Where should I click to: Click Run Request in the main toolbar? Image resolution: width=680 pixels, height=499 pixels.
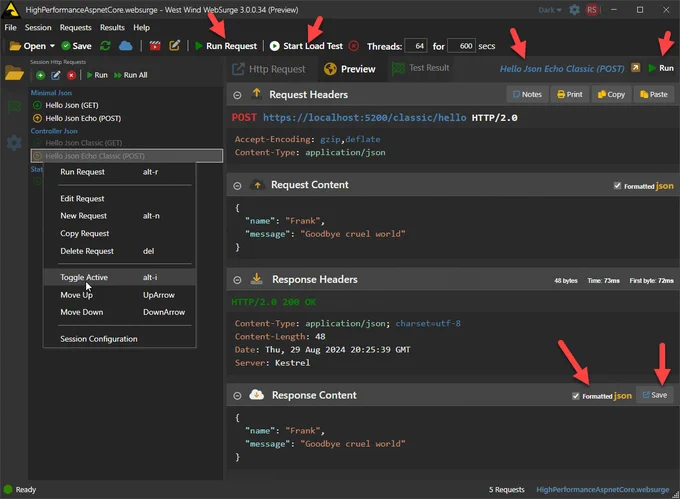pyautogui.click(x=226, y=46)
